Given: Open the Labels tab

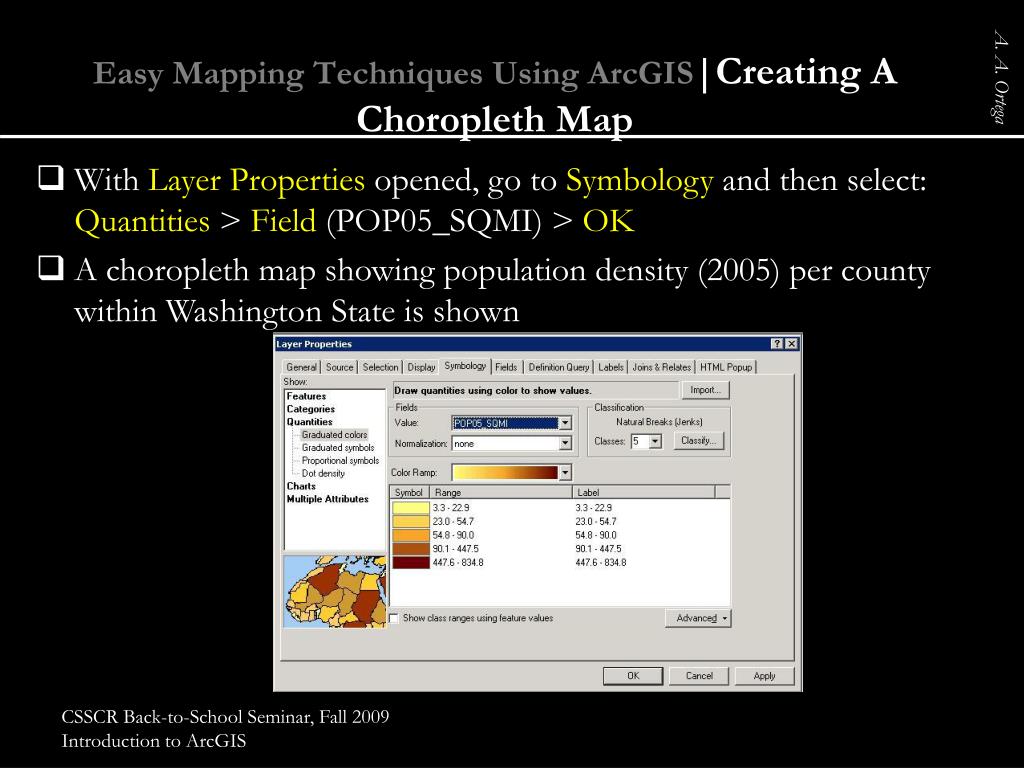Looking at the screenshot, I should point(611,367).
